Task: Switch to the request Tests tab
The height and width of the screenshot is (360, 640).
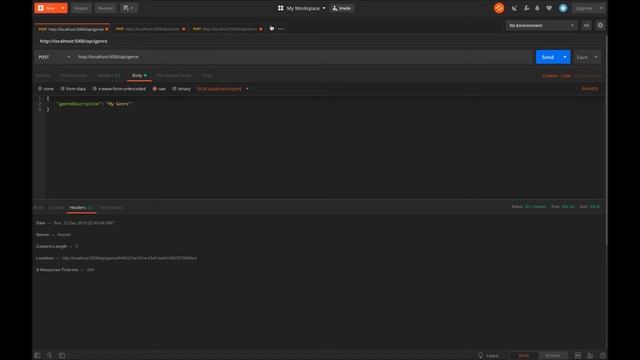Action: tap(207, 76)
